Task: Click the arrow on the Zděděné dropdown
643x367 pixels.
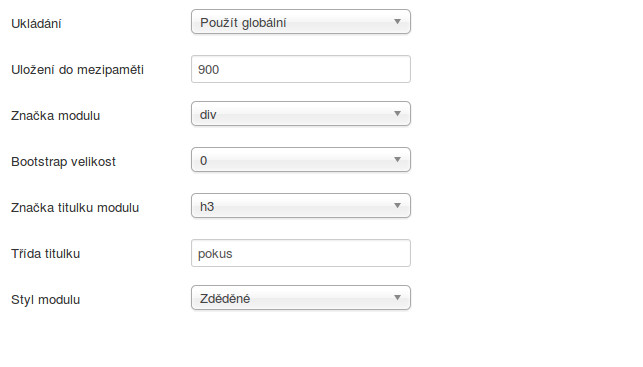Action: pos(397,298)
